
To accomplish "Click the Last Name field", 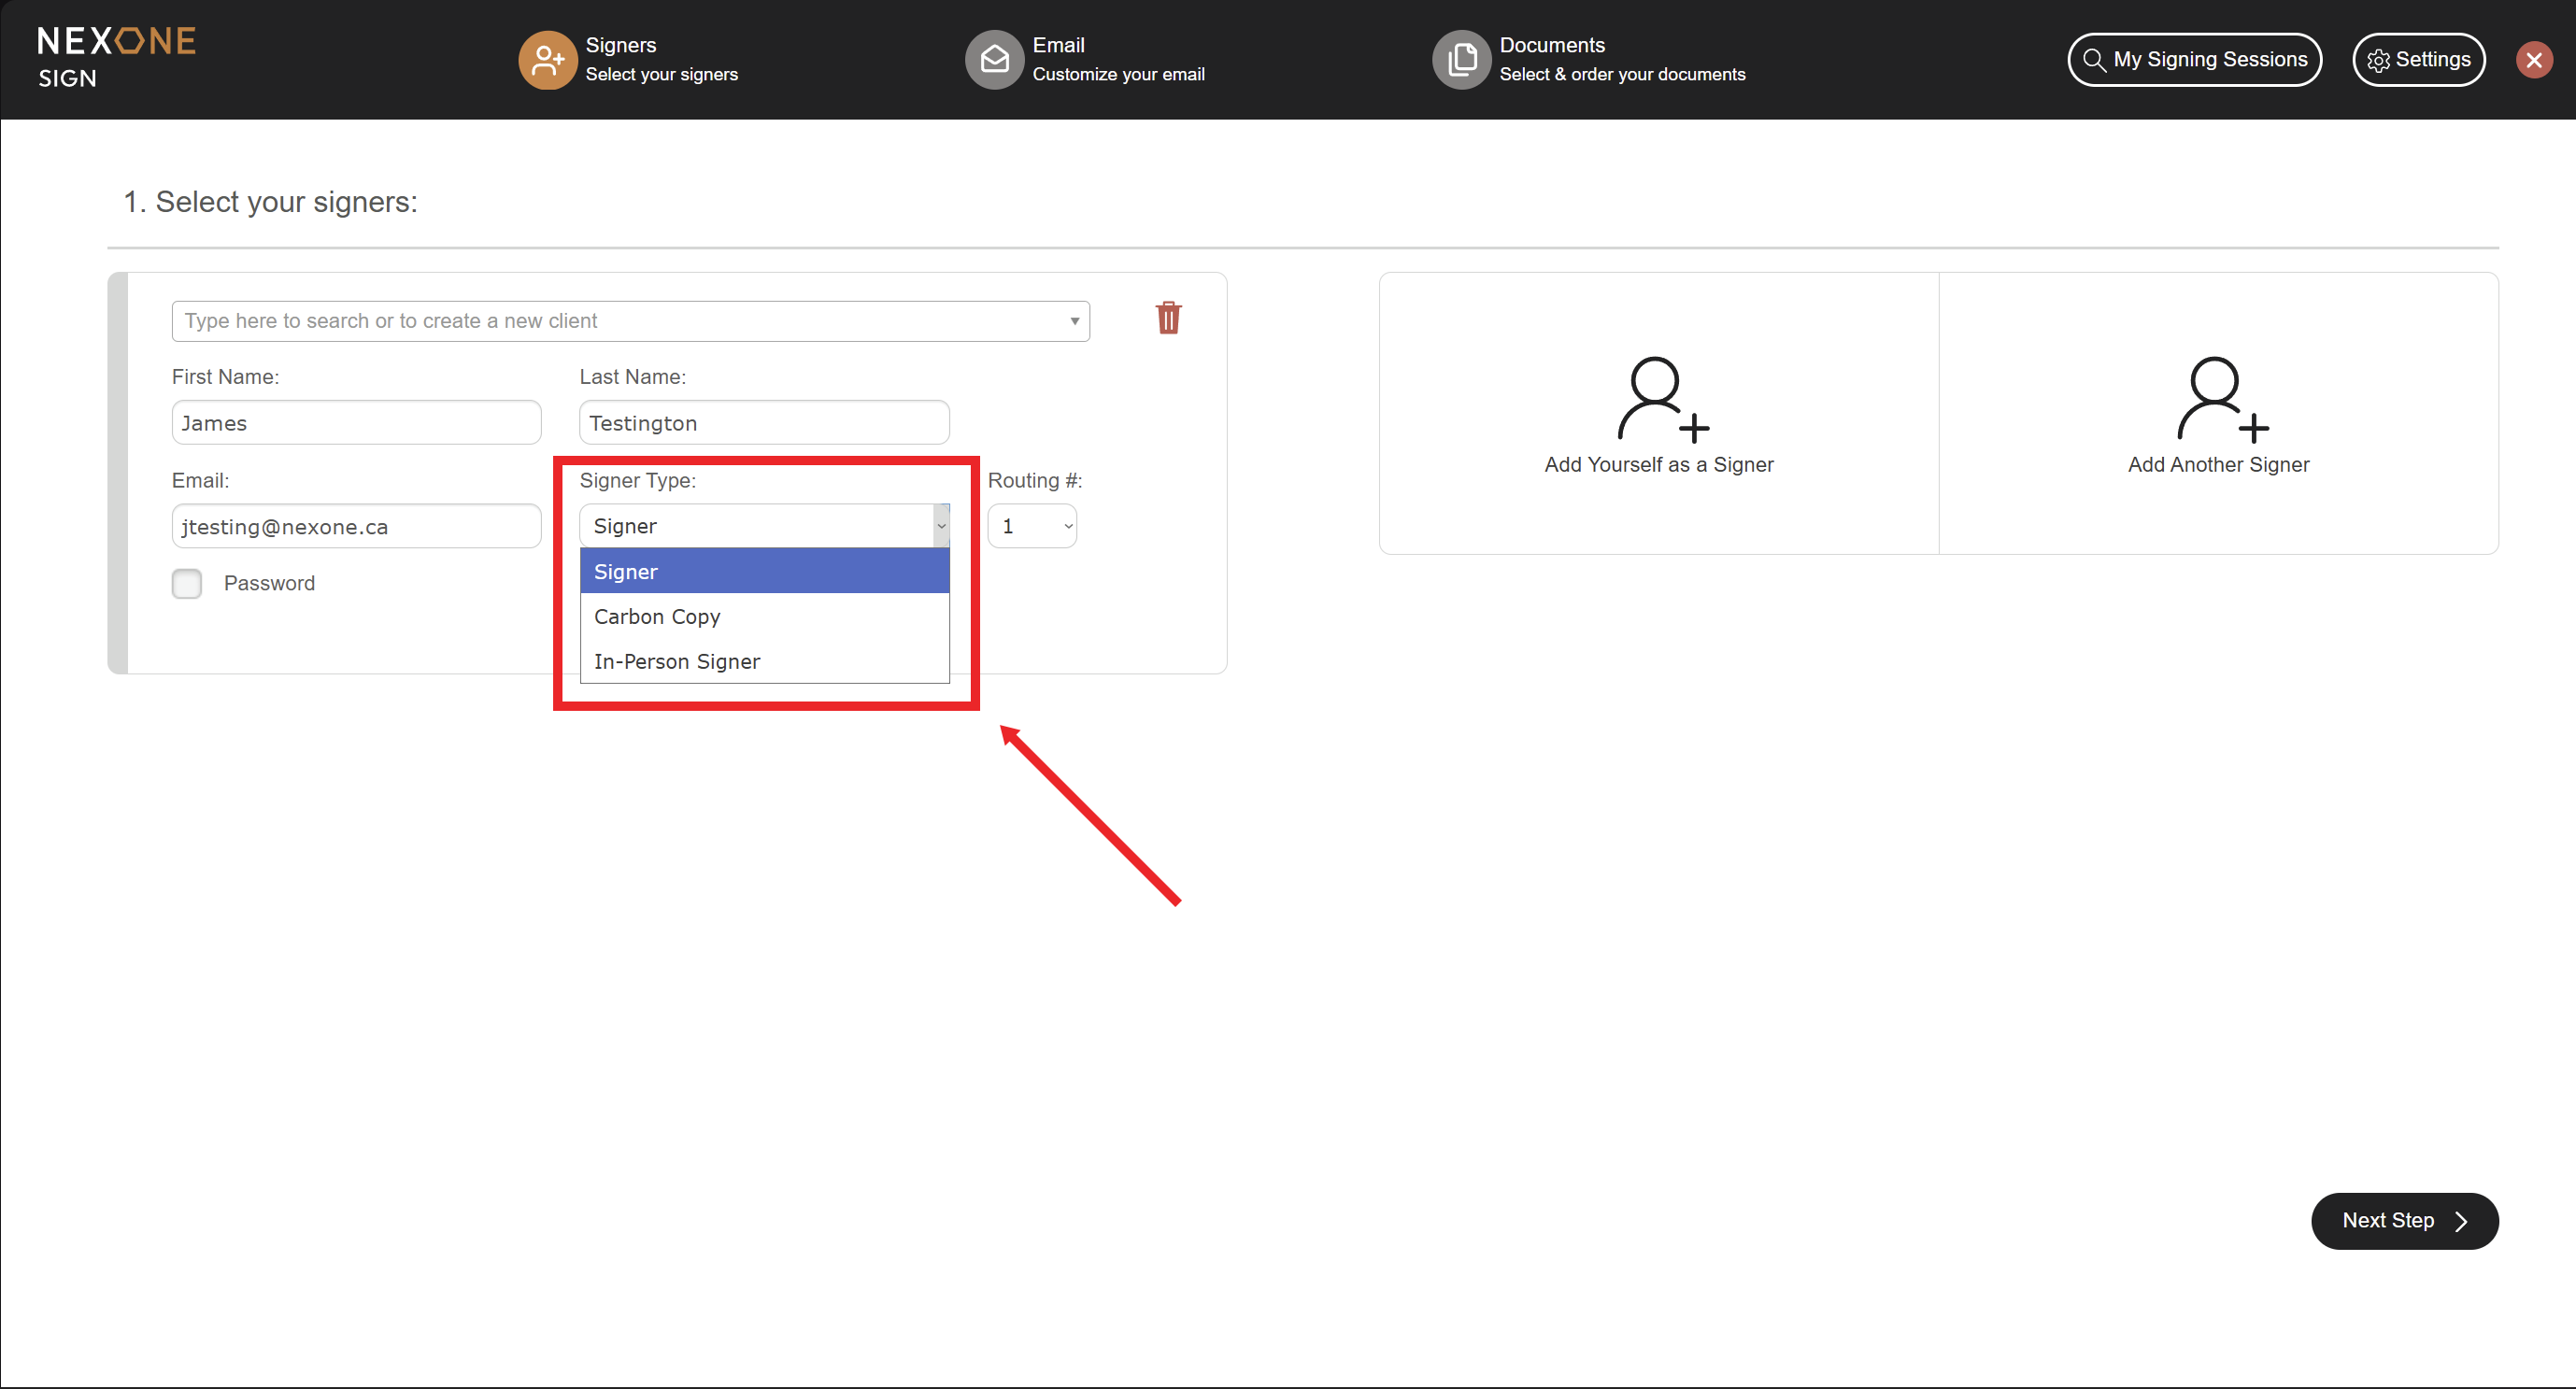I will pyautogui.click(x=764, y=423).
